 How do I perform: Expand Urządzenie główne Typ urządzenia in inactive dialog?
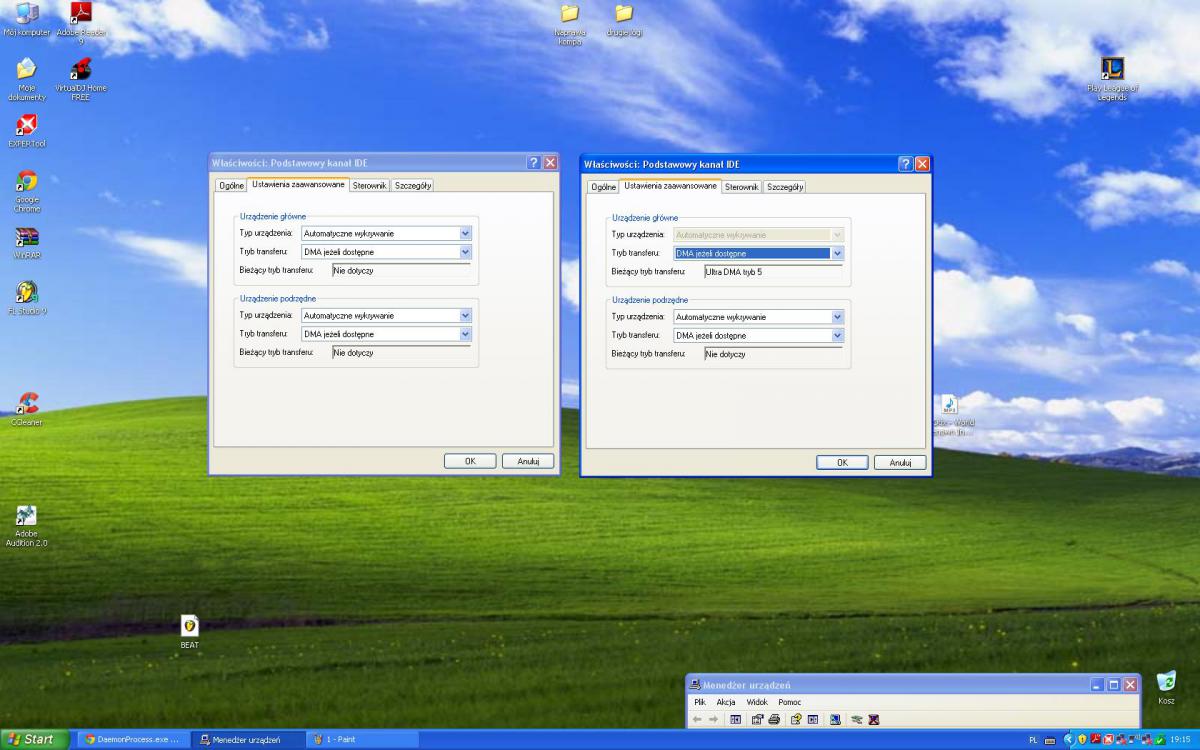pos(465,233)
